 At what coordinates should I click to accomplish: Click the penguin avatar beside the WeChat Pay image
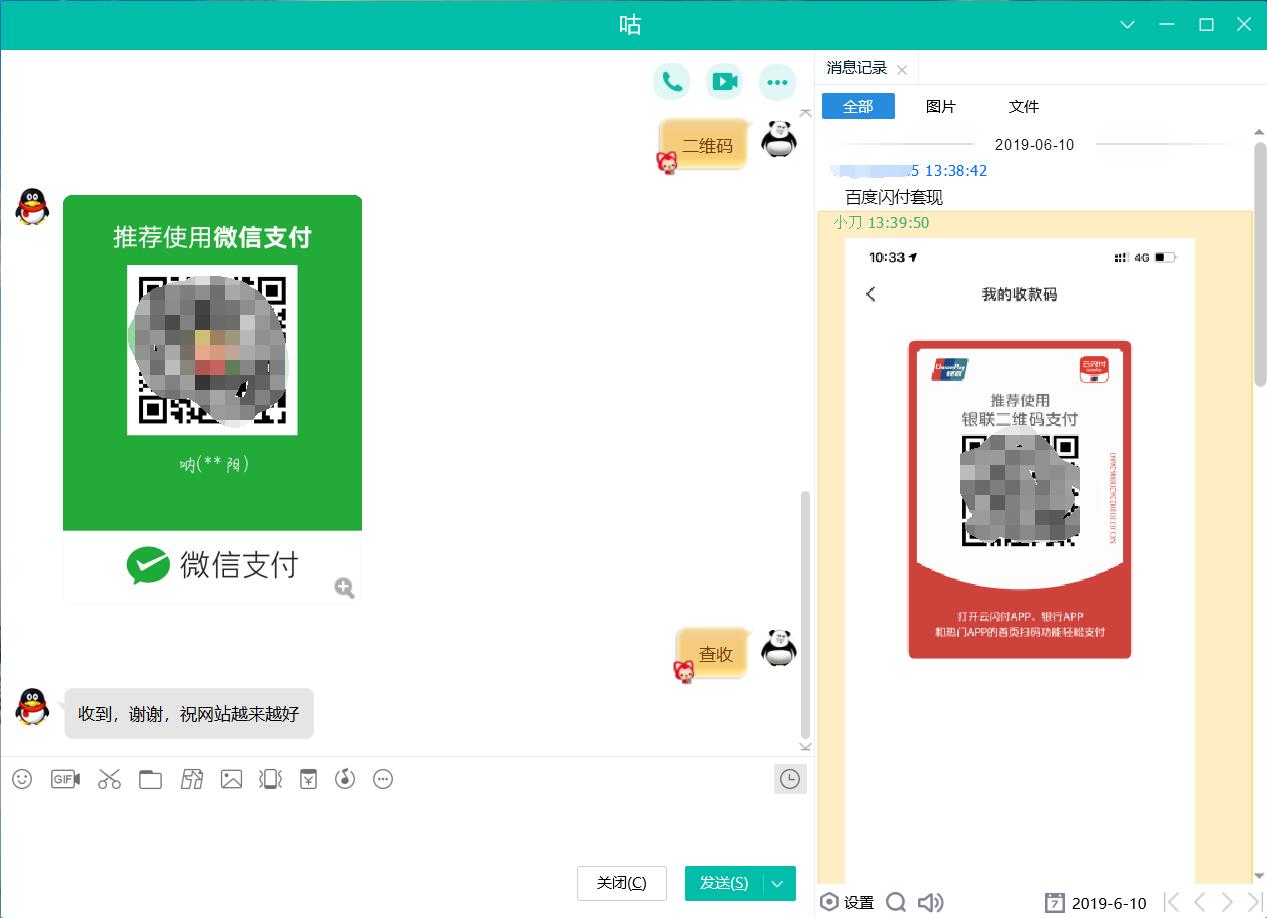pos(32,207)
